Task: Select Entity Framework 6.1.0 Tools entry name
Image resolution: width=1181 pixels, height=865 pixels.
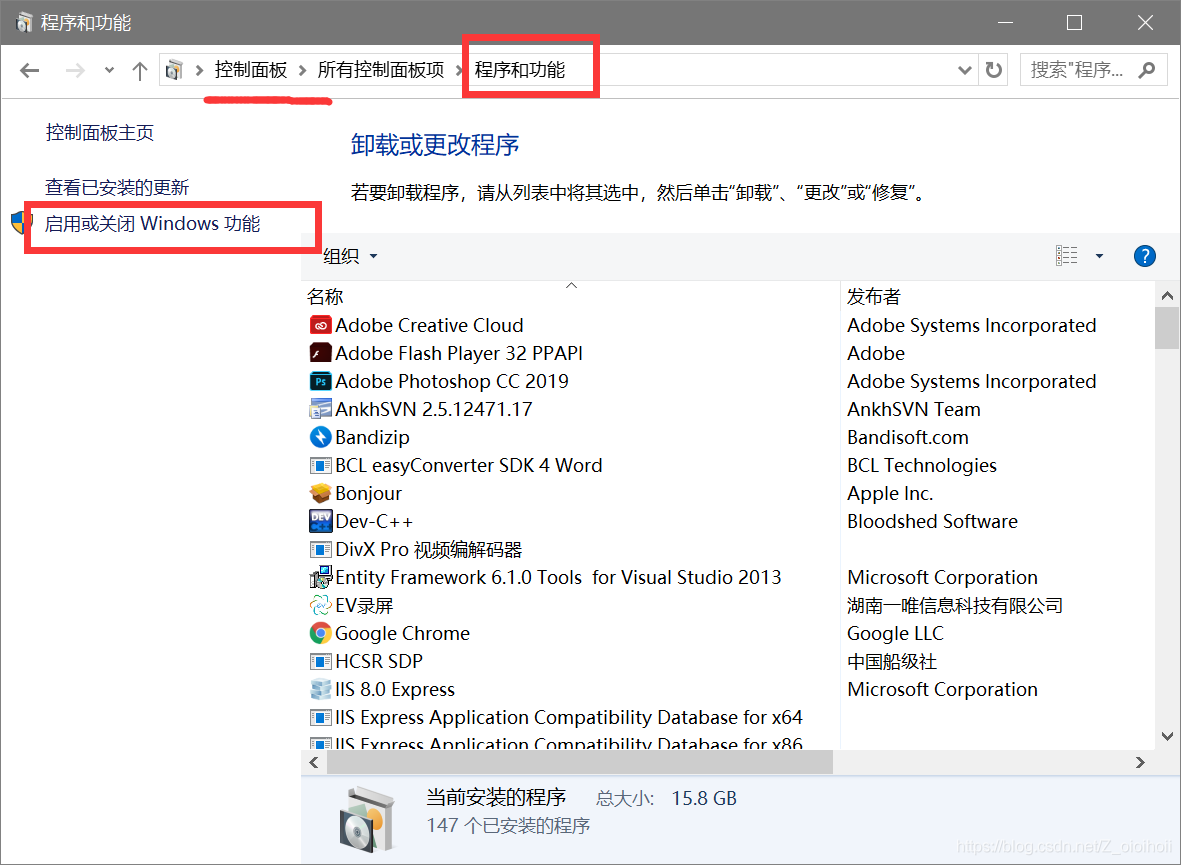Action: pyautogui.click(x=558, y=577)
